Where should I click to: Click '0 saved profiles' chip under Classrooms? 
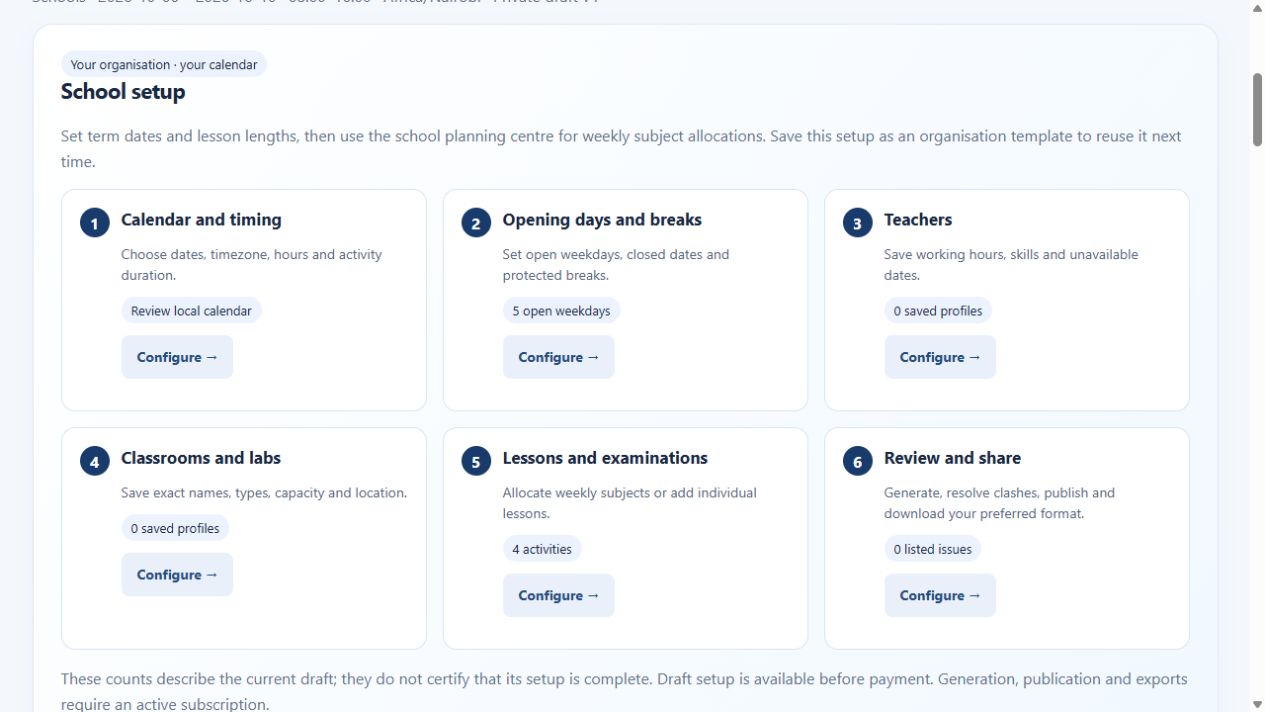pos(175,528)
